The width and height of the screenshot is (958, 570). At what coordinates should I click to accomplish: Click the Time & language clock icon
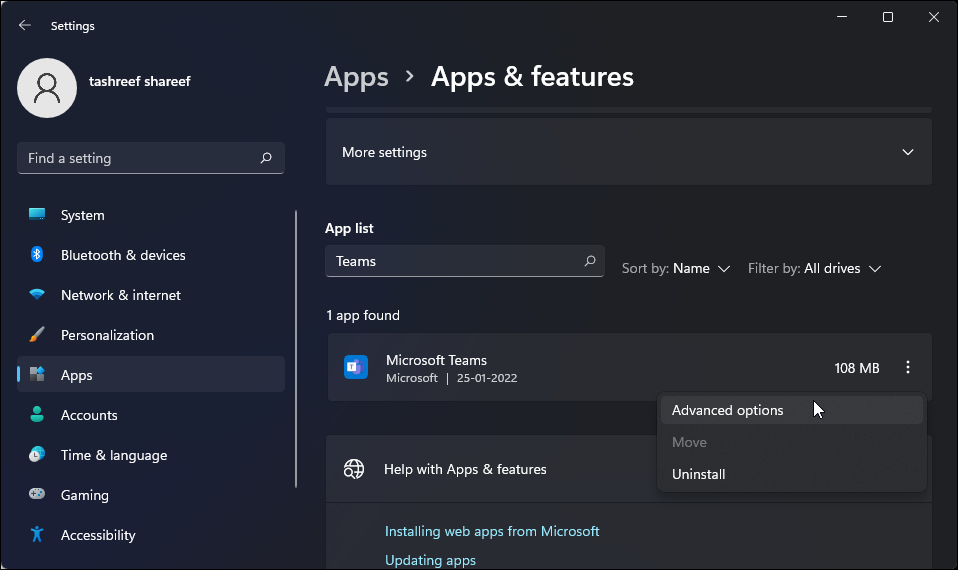37,455
